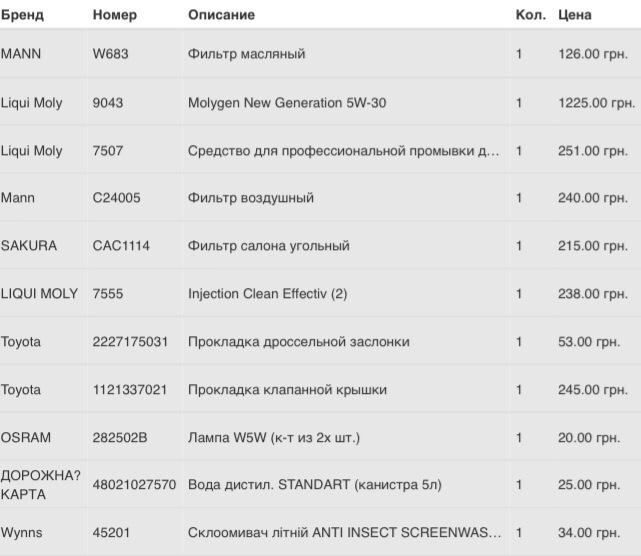Click the 1225.00 грн. price
Image resolution: width=641 pixels, height=556 pixels.
(x=596, y=102)
